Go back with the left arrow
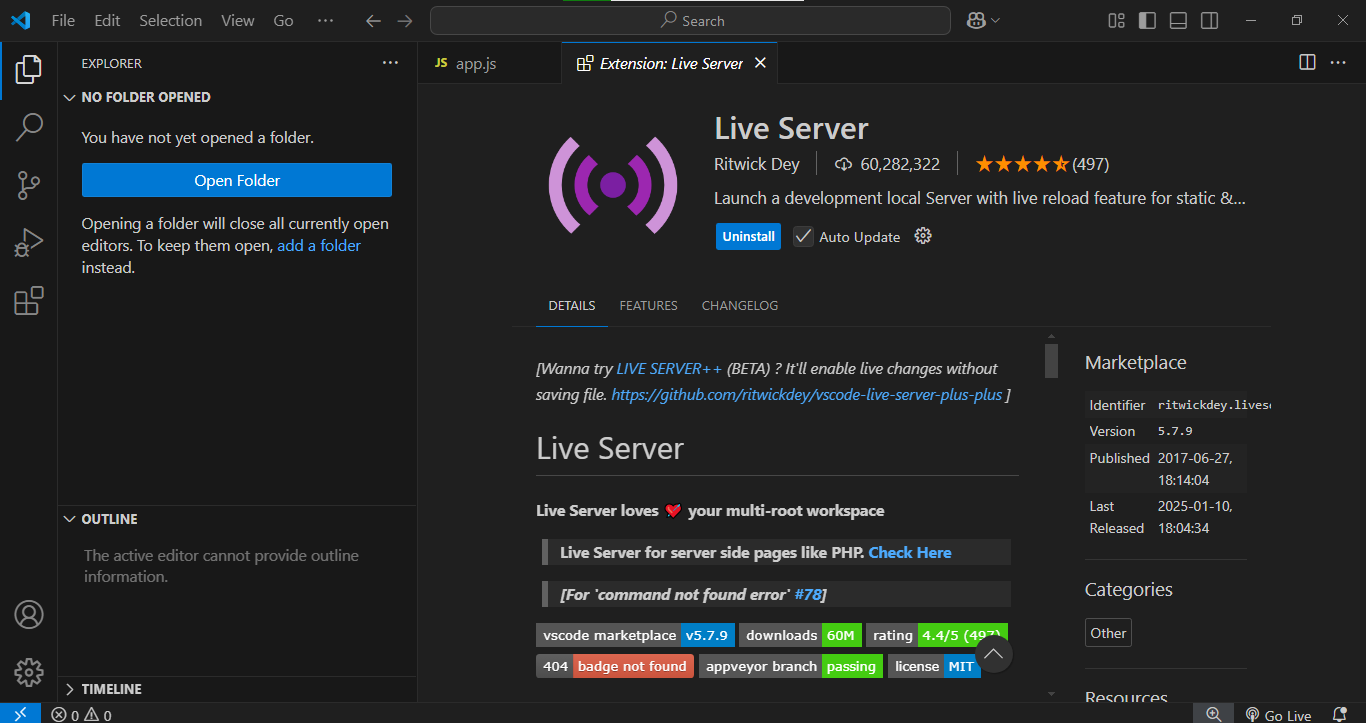1366x723 pixels. click(x=373, y=20)
